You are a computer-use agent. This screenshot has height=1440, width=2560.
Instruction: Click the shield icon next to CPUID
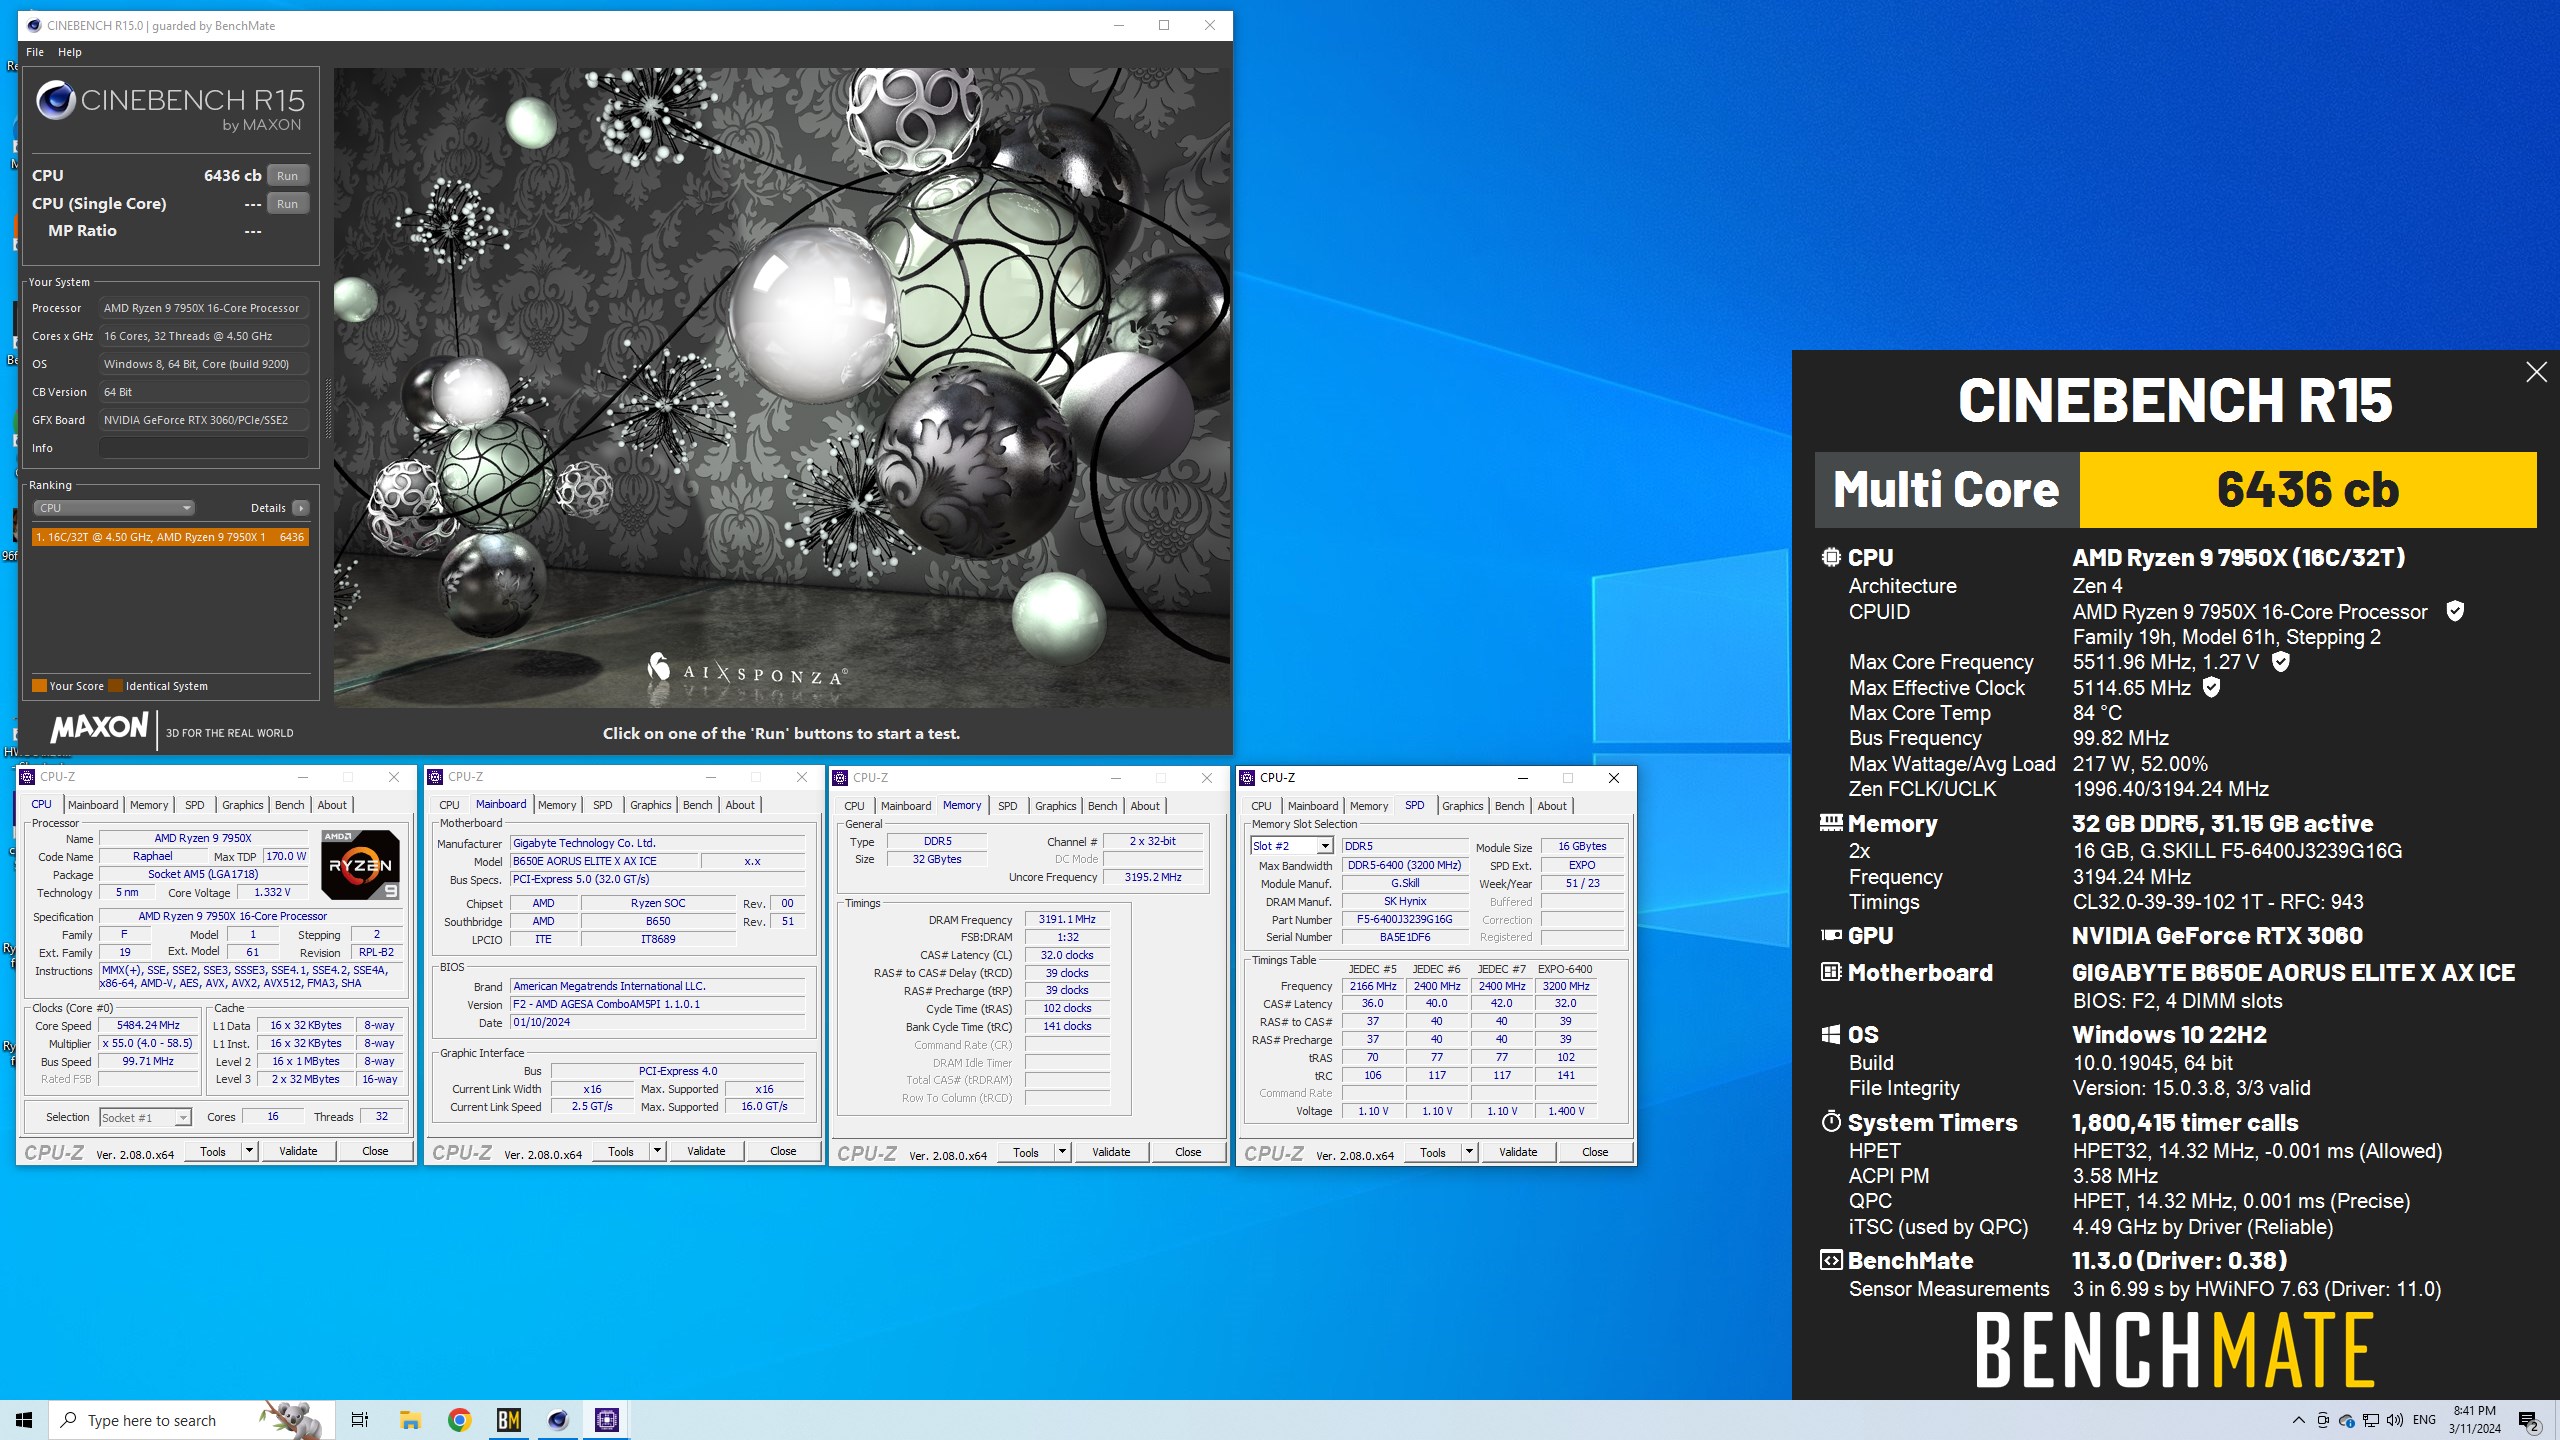tap(2454, 611)
